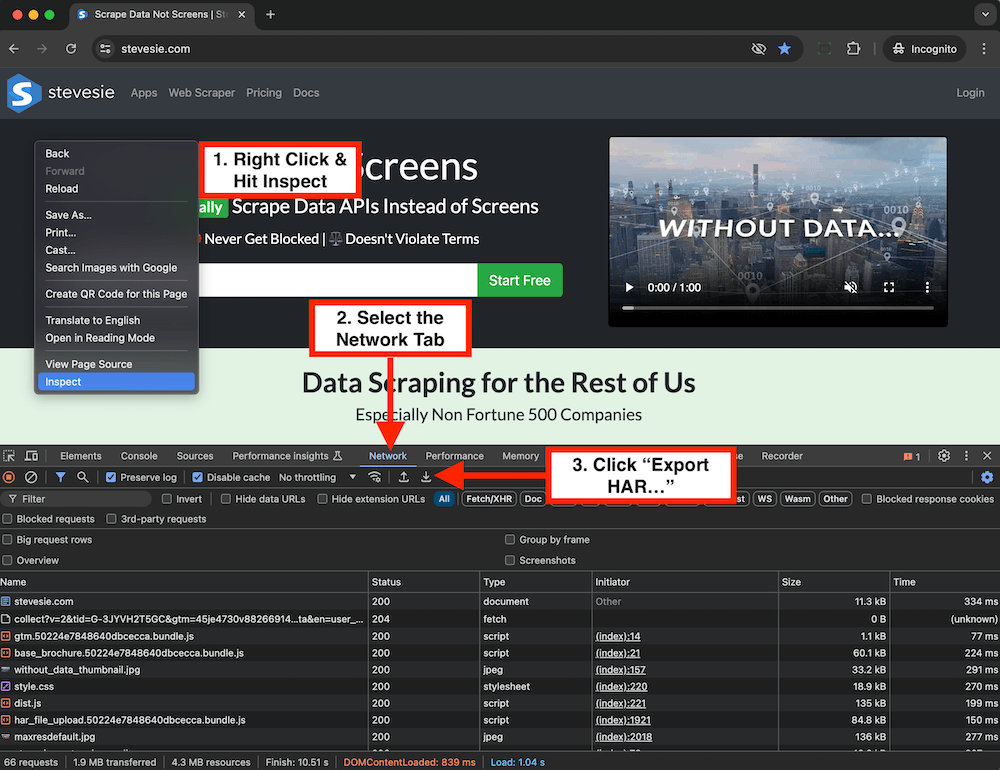Viewport: 1000px width, 770px height.
Task: Bookmark this page with the star icon
Action: [784, 49]
